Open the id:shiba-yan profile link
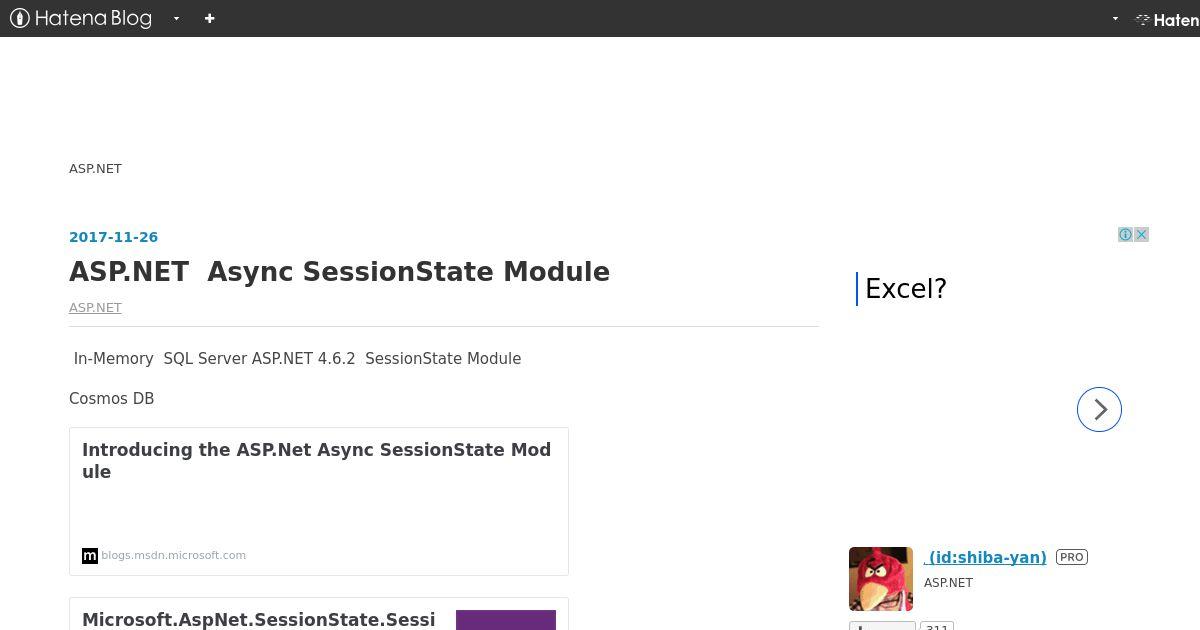This screenshot has height=630, width=1200. pos(985,557)
